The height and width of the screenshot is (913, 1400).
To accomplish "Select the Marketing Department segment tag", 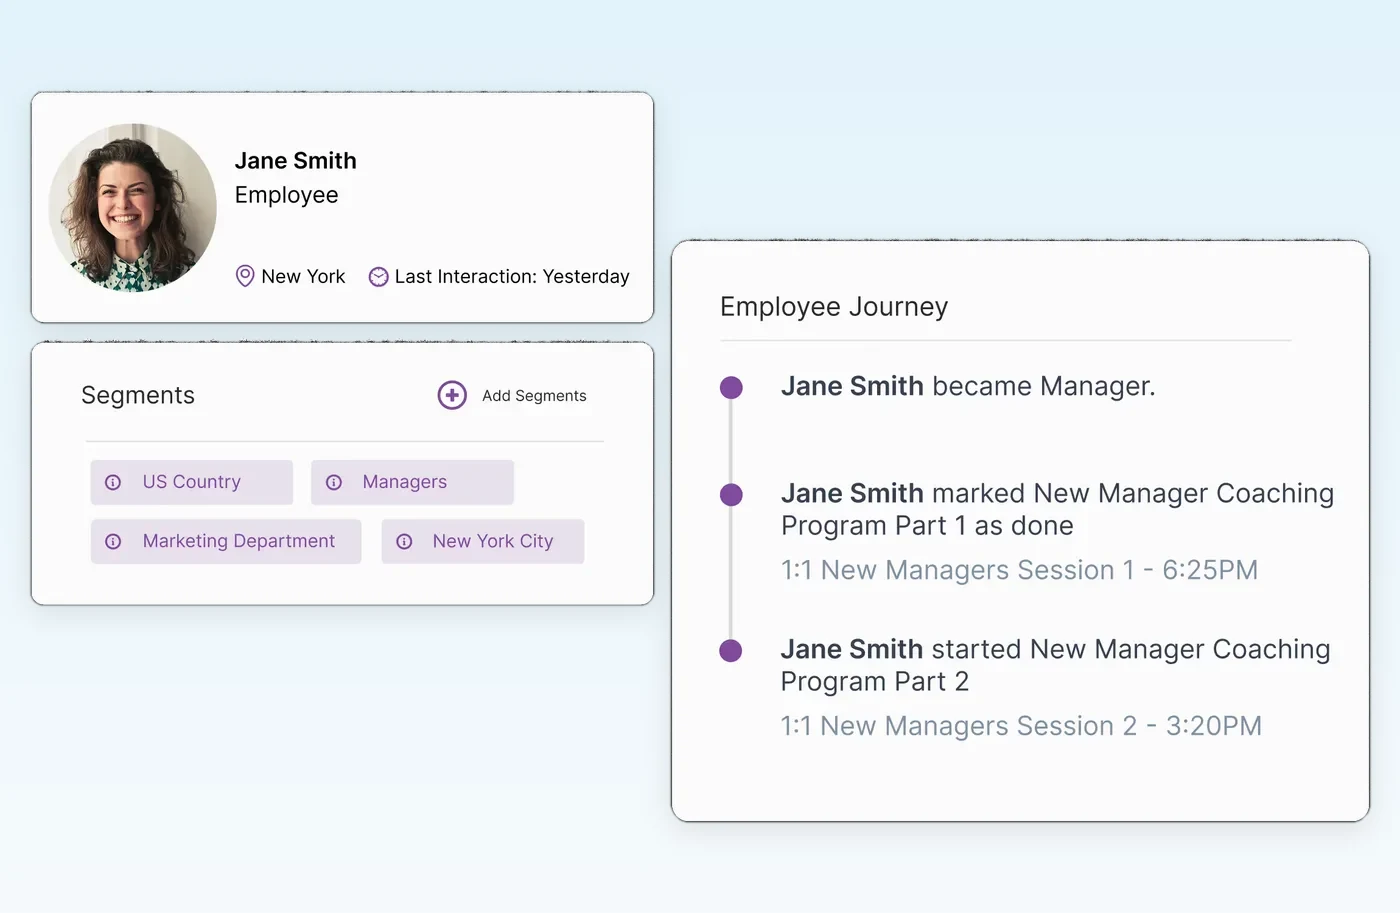I will click(226, 541).
